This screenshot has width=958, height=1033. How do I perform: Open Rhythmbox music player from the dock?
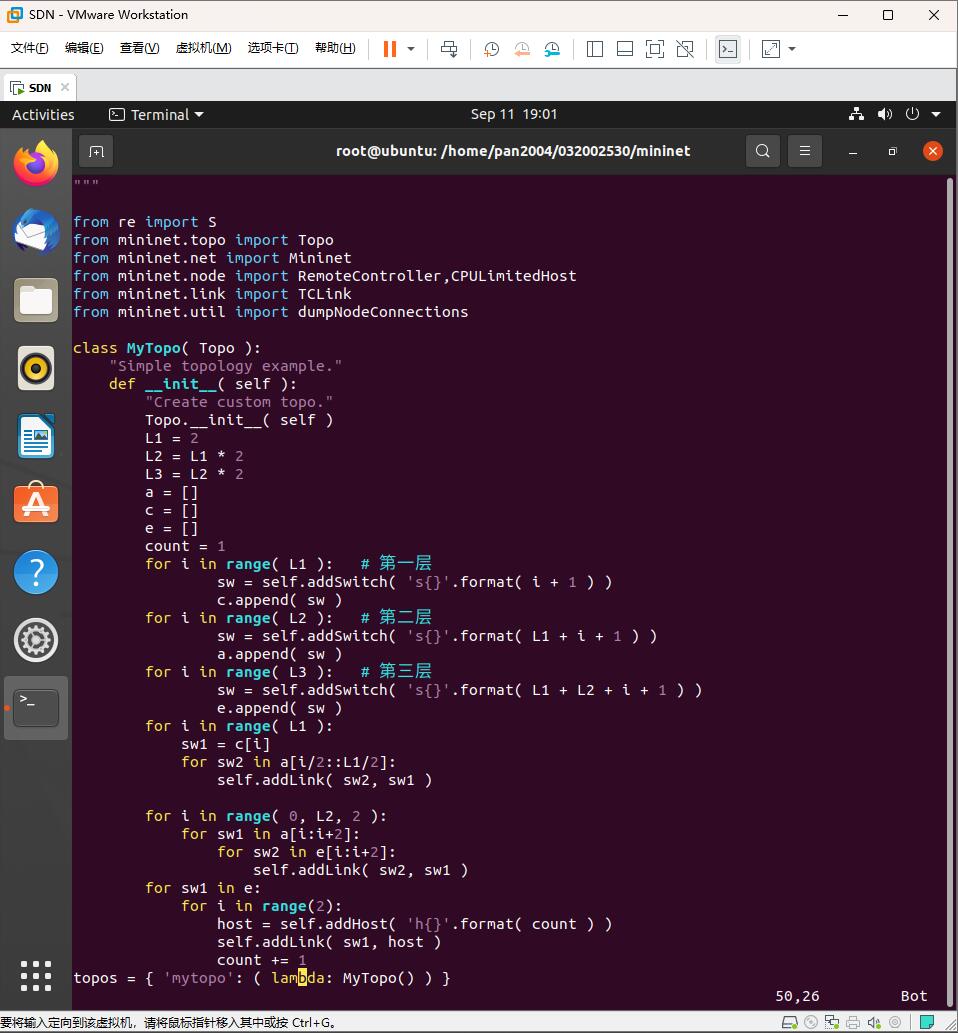(x=36, y=368)
